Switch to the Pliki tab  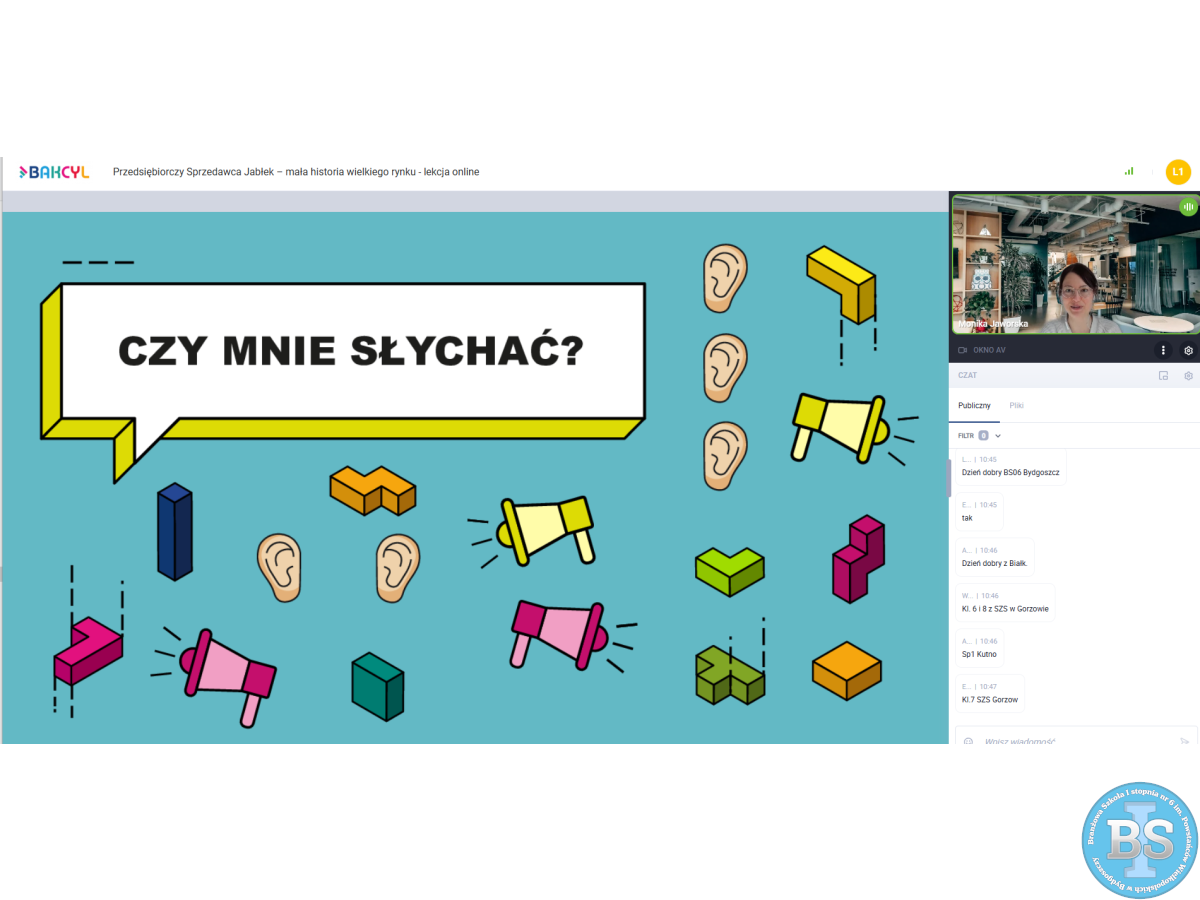click(1016, 405)
